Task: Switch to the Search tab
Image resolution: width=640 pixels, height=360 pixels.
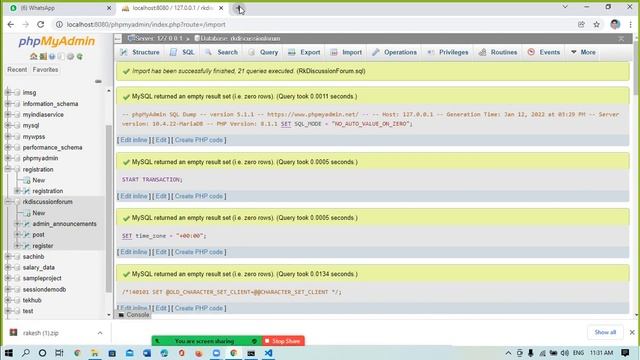Action: (x=221, y=52)
